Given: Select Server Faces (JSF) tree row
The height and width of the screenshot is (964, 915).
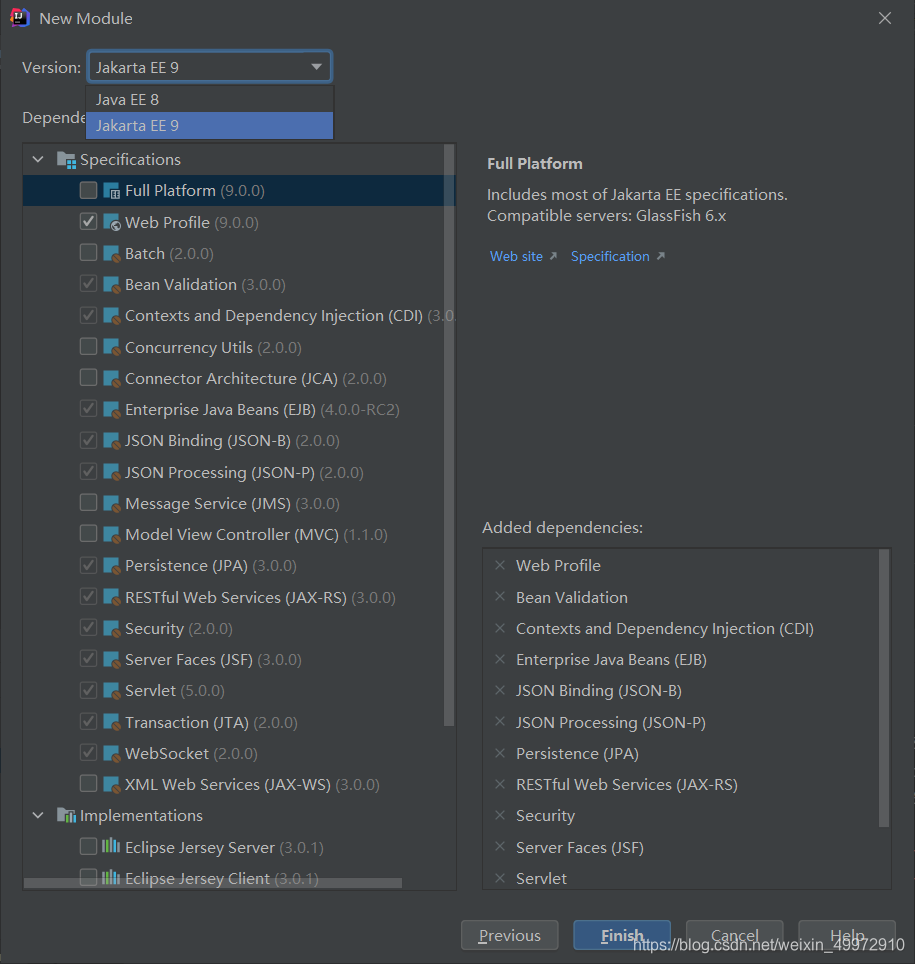Looking at the screenshot, I should click(239, 659).
